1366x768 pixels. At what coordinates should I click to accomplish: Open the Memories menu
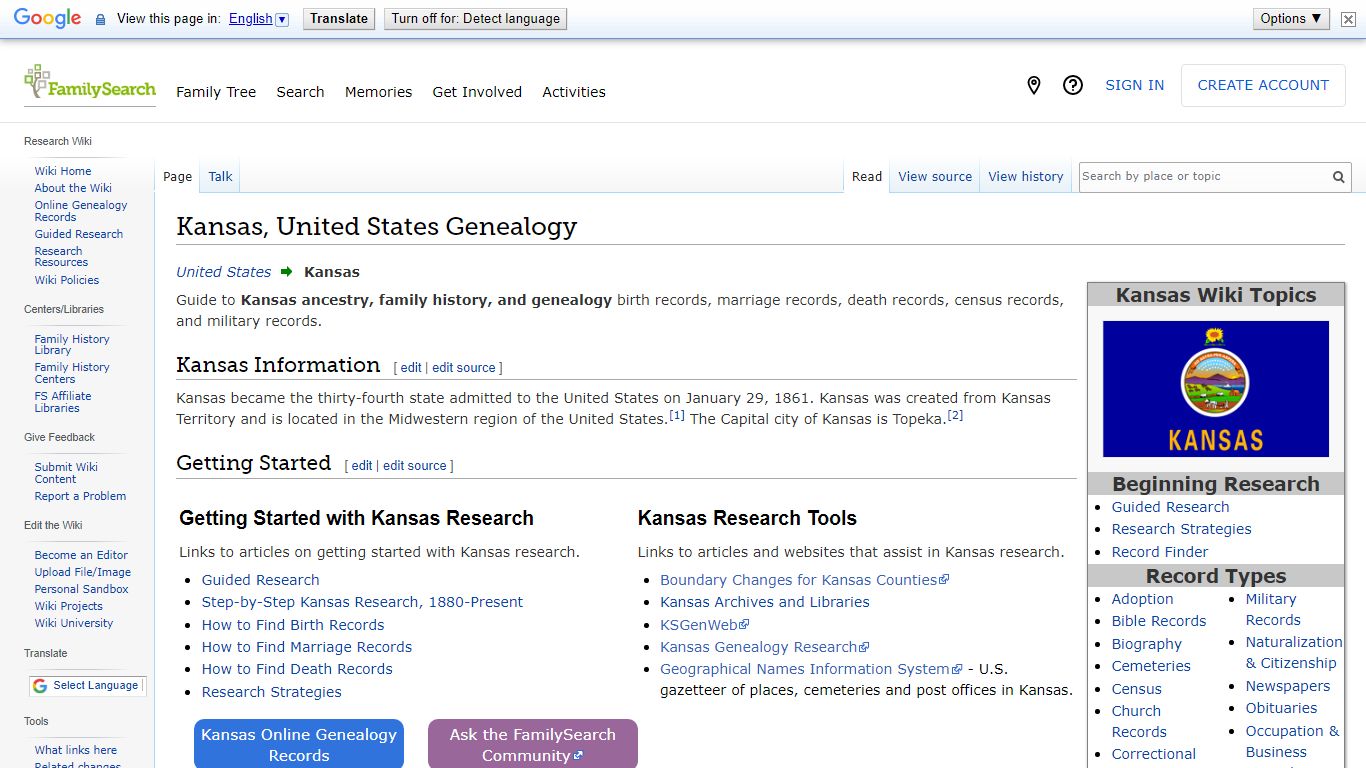pyautogui.click(x=378, y=92)
